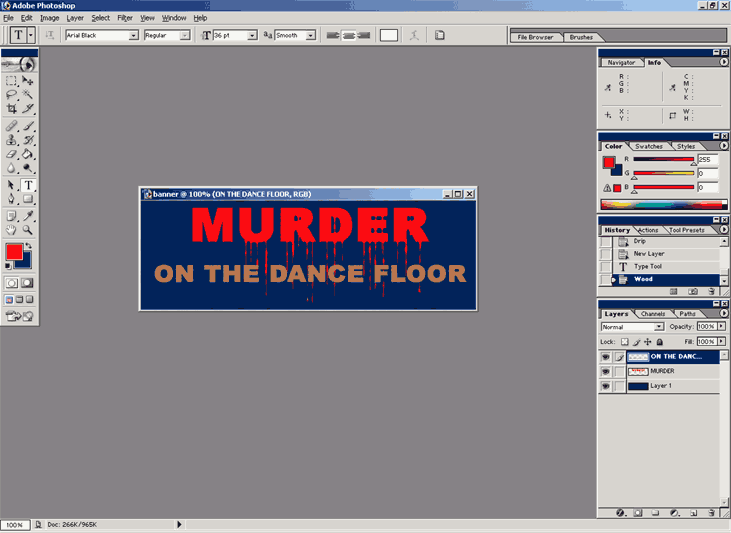The height and width of the screenshot is (533, 731).
Task: Select the Slice tool
Action: tap(28, 109)
